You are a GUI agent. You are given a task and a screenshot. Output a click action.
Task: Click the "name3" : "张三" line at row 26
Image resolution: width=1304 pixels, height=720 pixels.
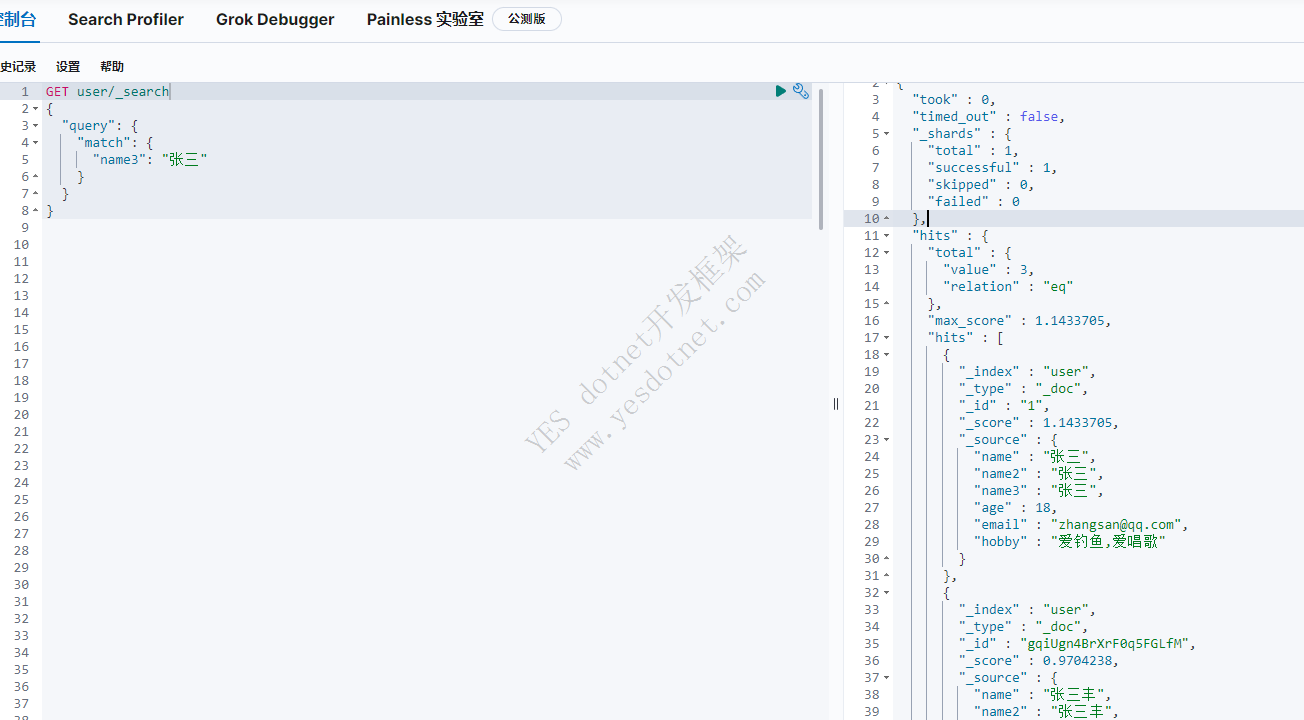coord(1039,490)
